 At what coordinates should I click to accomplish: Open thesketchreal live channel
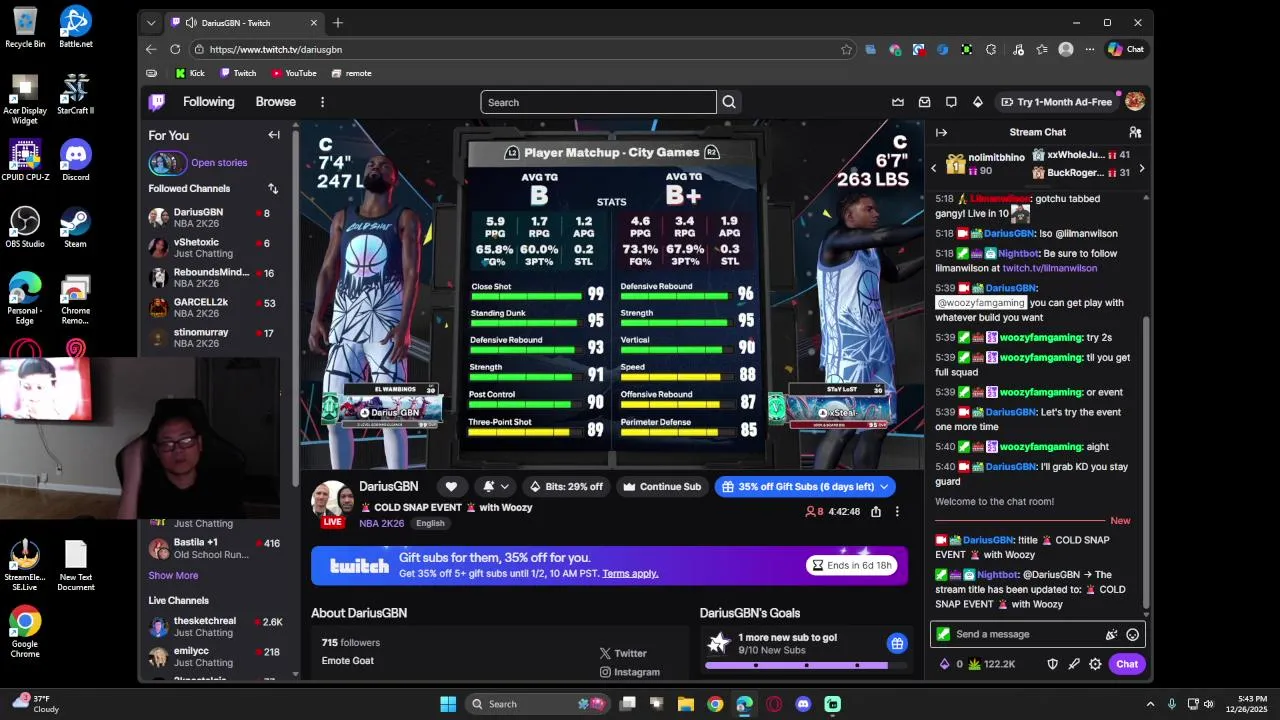tap(216, 626)
